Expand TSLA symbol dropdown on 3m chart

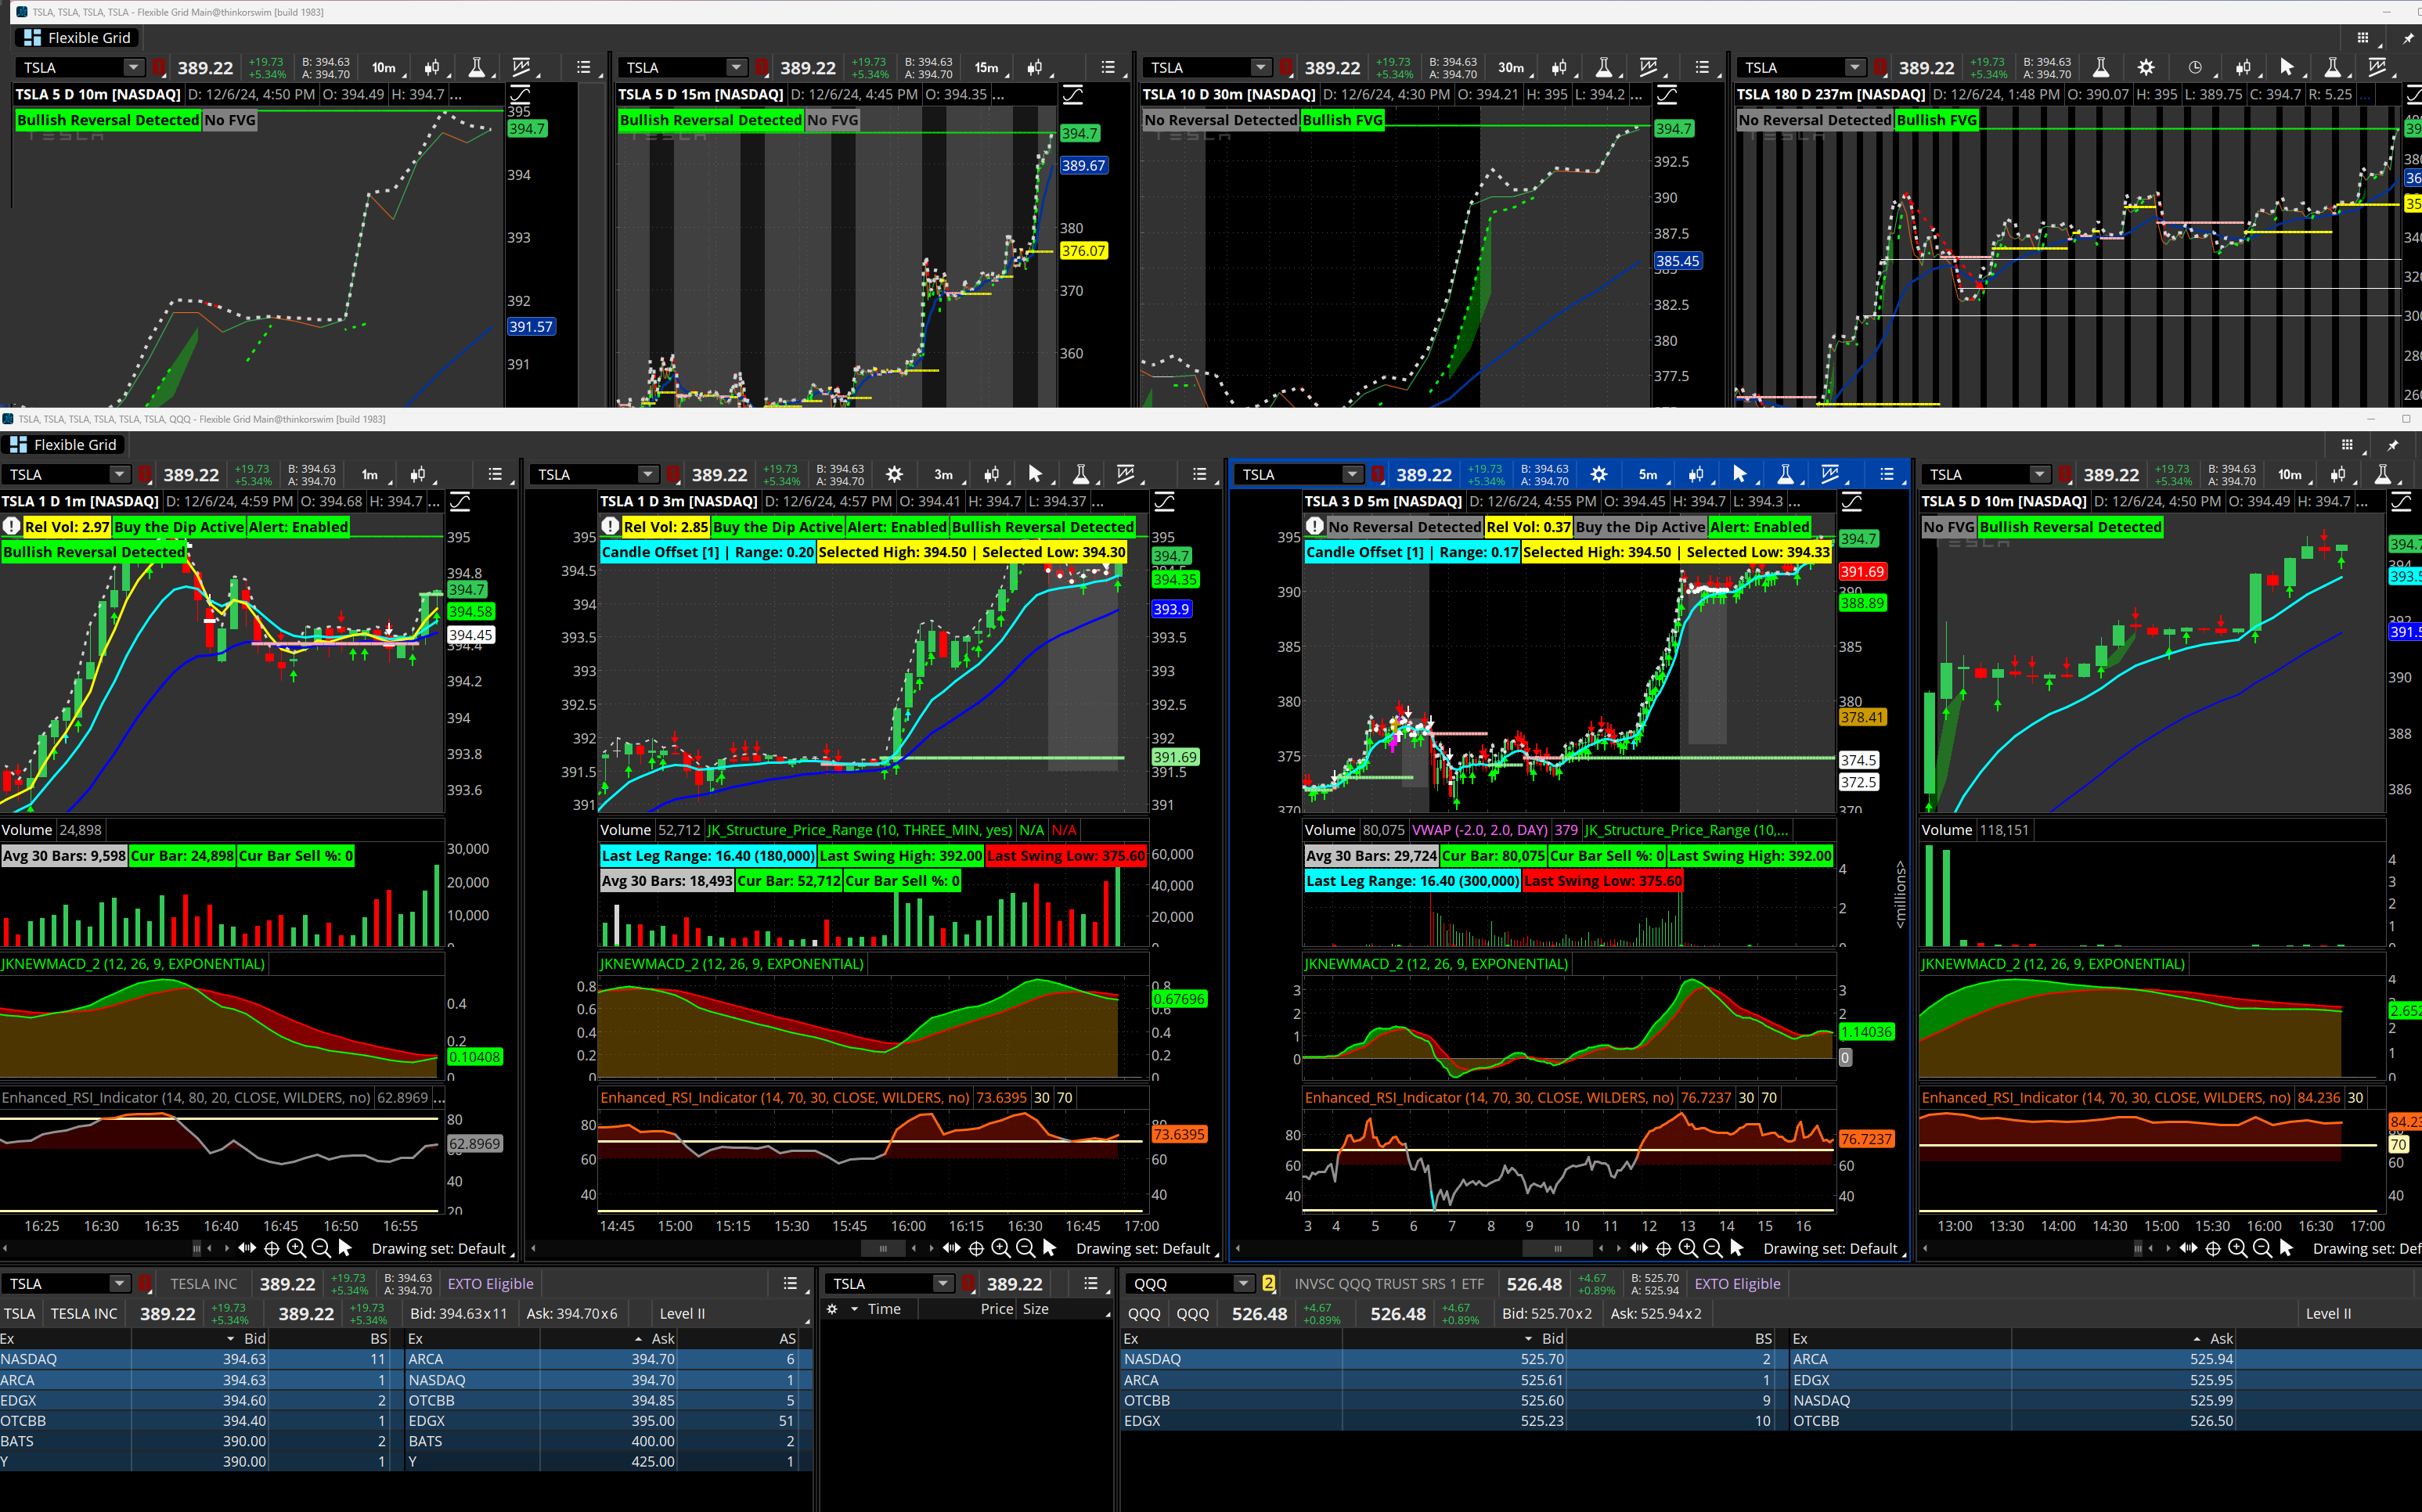pyautogui.click(x=648, y=474)
